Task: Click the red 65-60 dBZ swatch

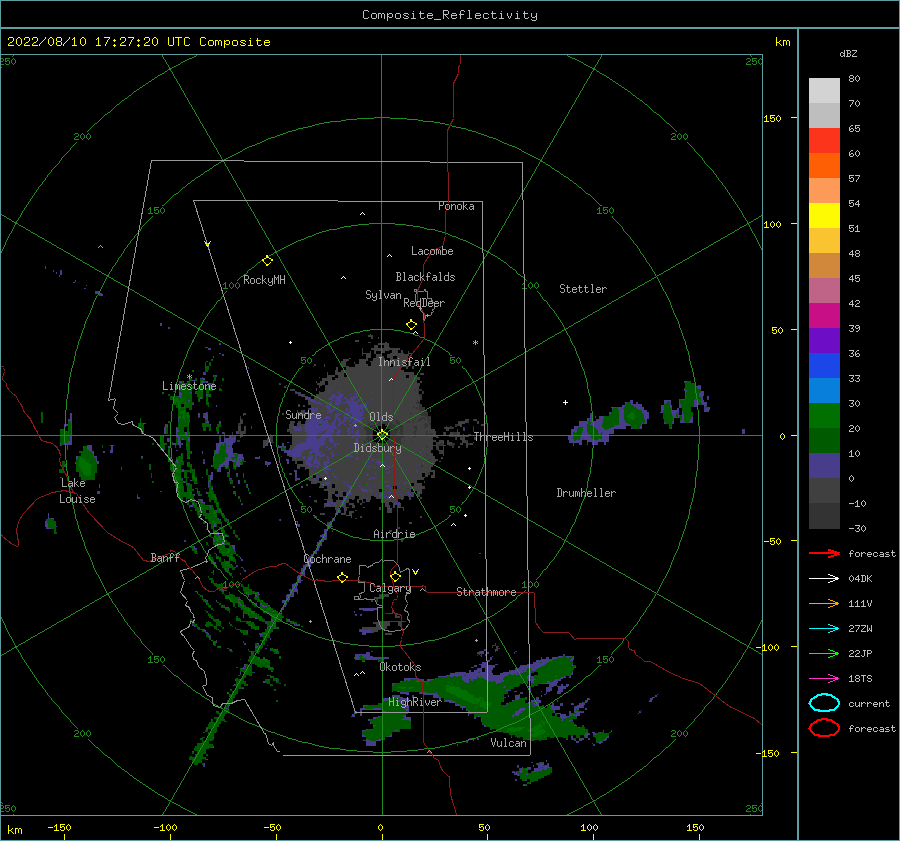Action: [824, 141]
